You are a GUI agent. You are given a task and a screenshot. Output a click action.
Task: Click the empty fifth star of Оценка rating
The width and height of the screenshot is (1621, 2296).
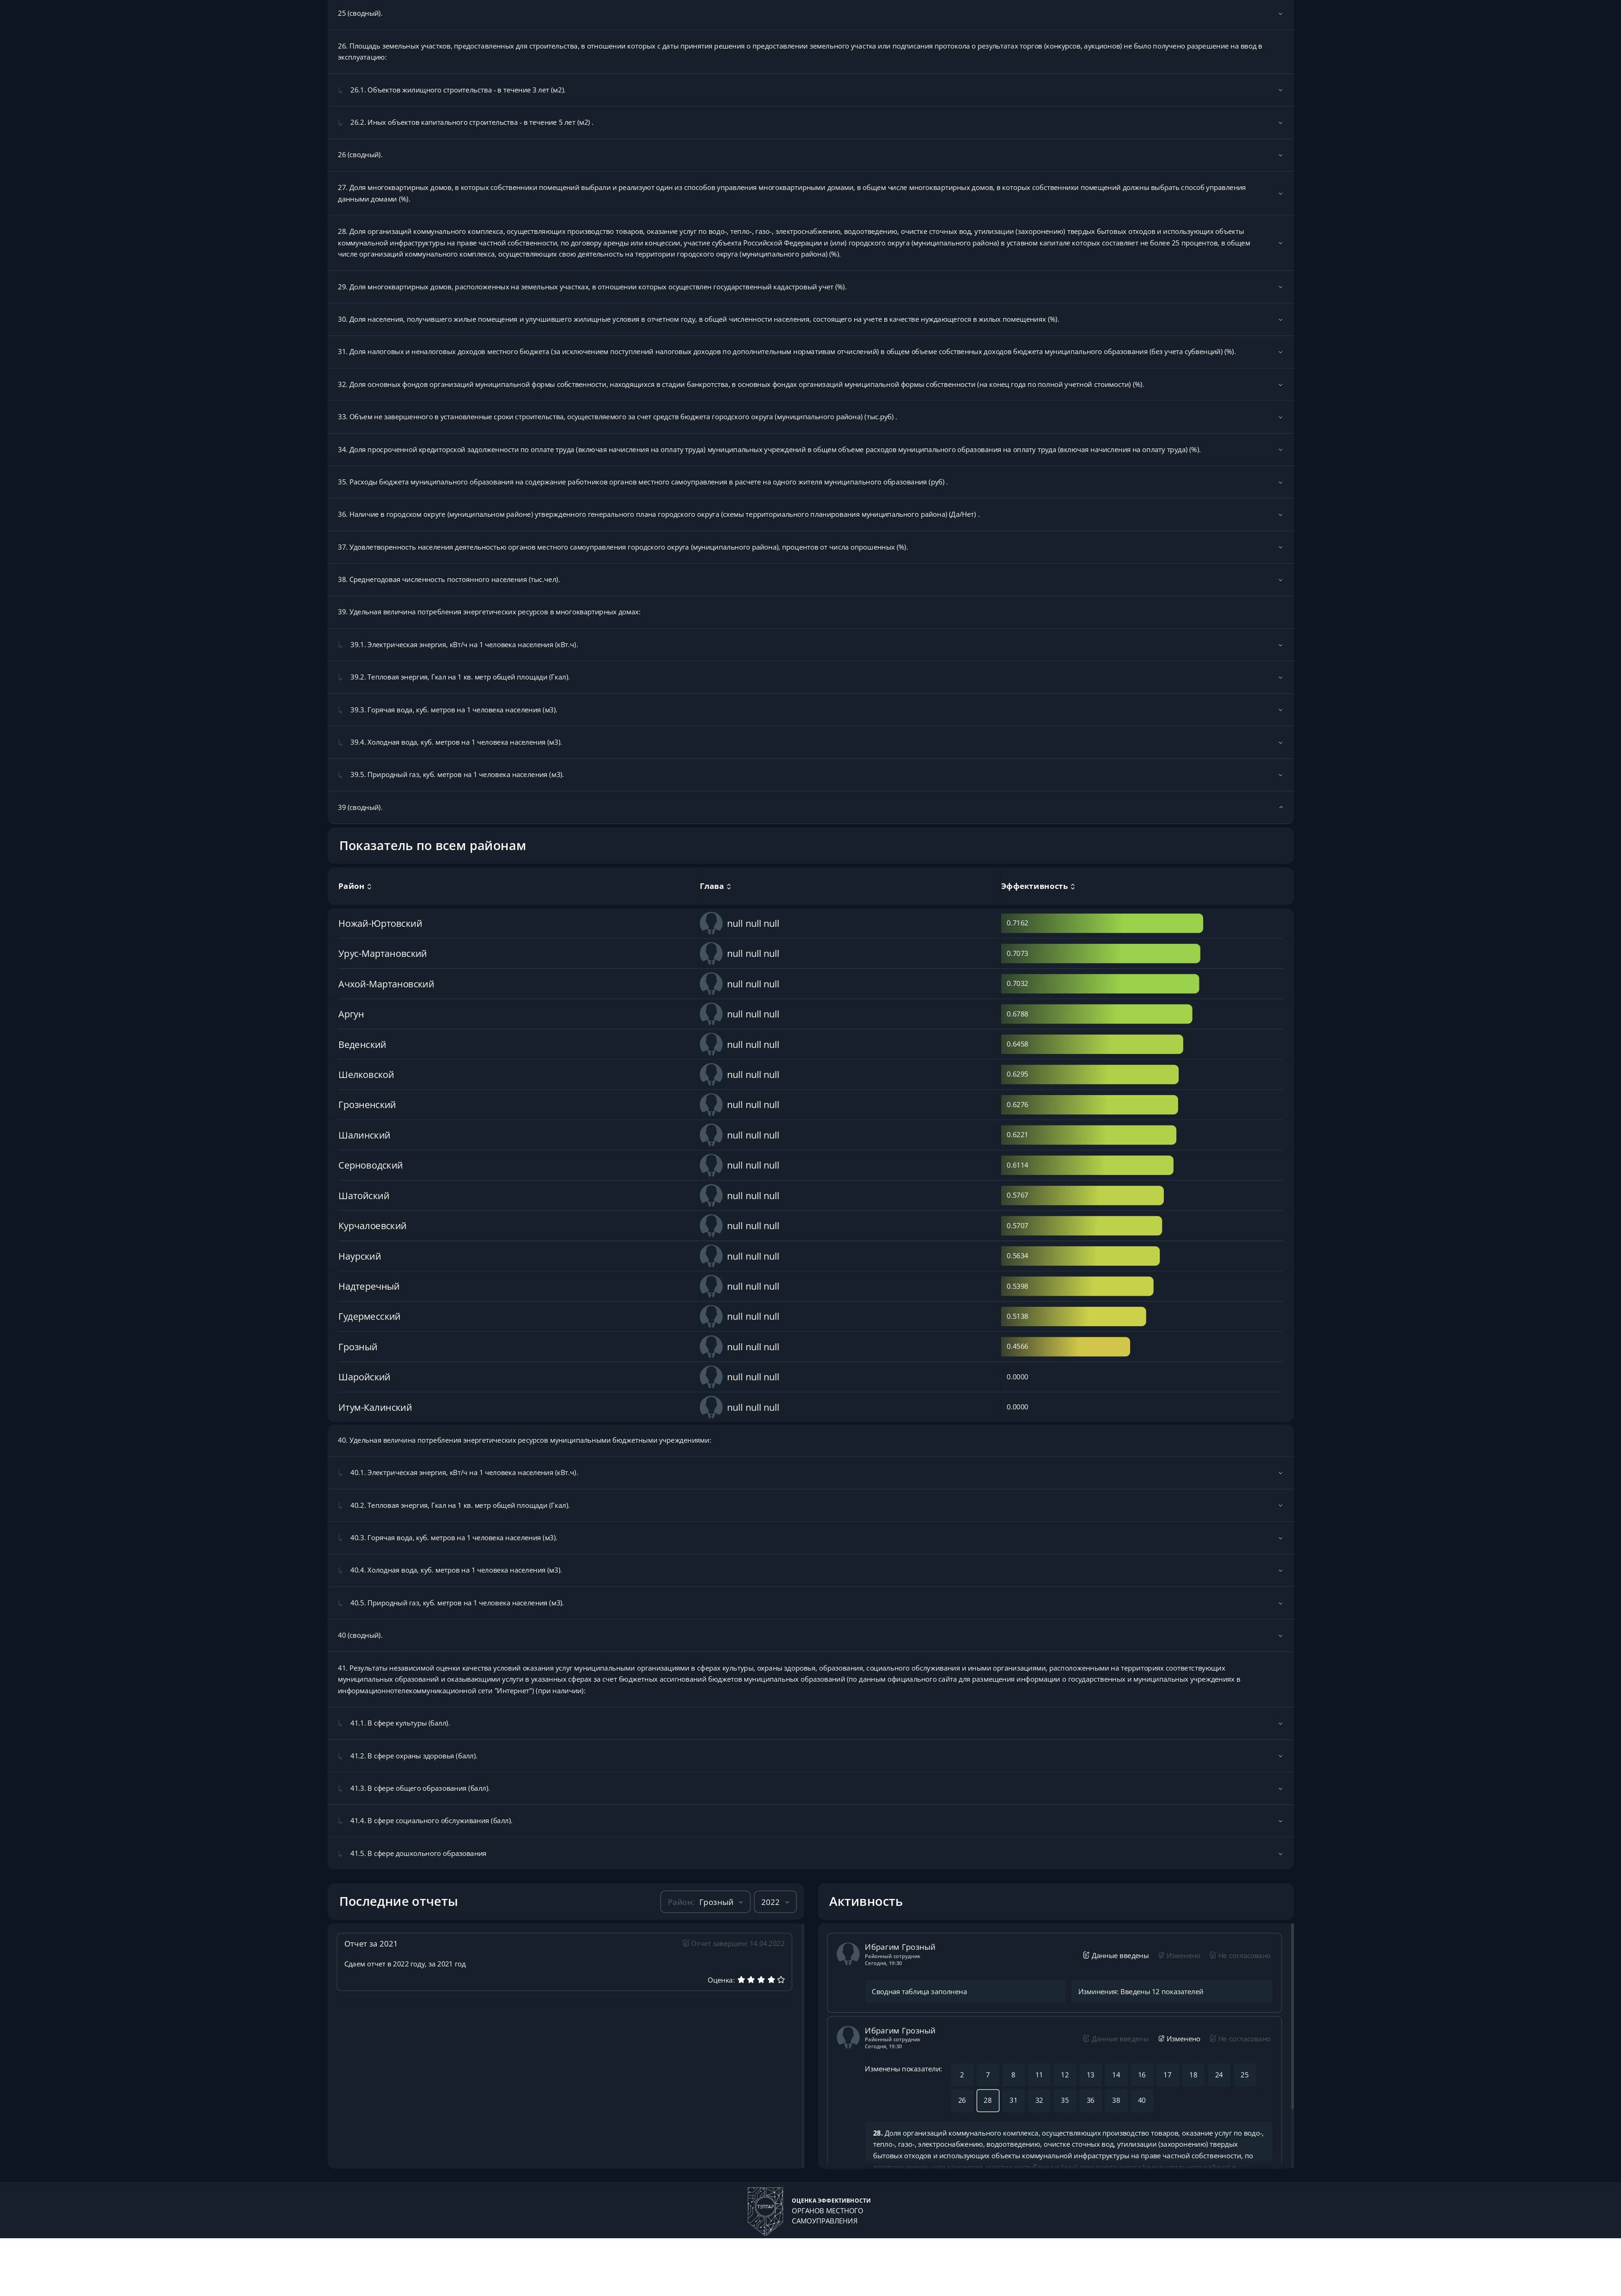pos(781,1979)
